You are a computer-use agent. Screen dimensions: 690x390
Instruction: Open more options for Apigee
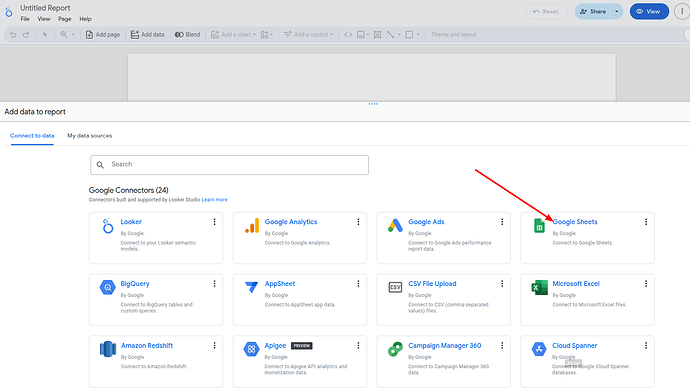(x=358, y=346)
